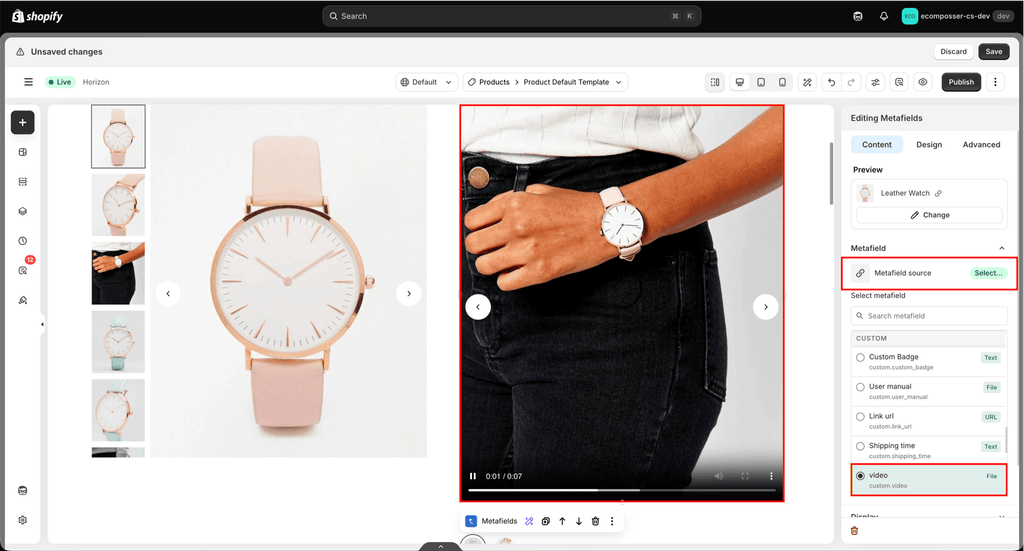
Task: Select the Shipping time metafield radio
Action: point(860,447)
